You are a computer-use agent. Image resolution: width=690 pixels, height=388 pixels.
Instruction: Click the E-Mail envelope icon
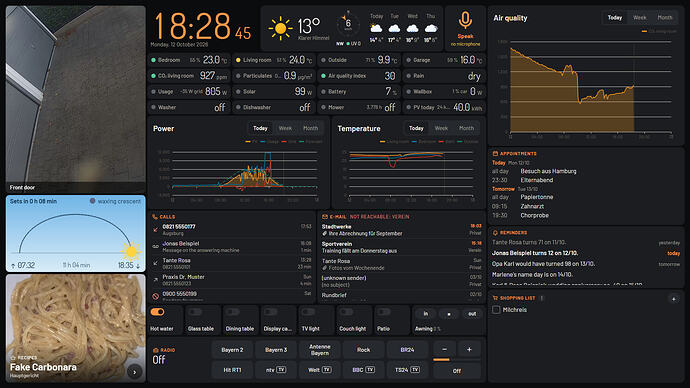(x=325, y=217)
